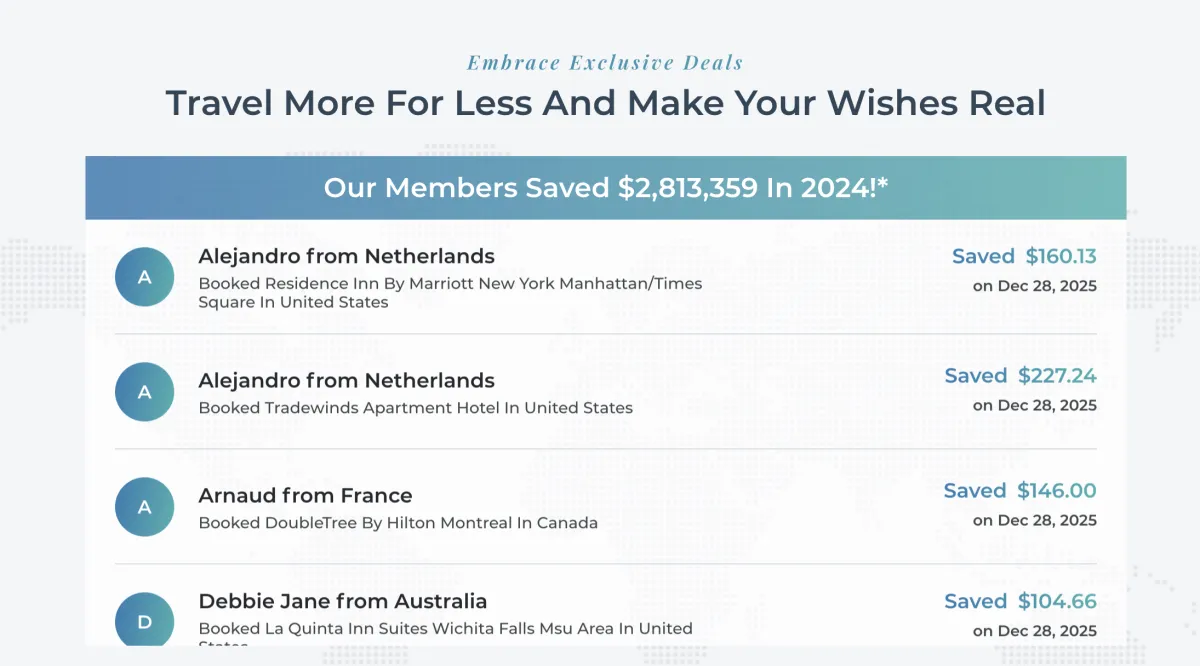Click Arnaud's avatar circle with letter A
1200x666 pixels.
click(145, 507)
